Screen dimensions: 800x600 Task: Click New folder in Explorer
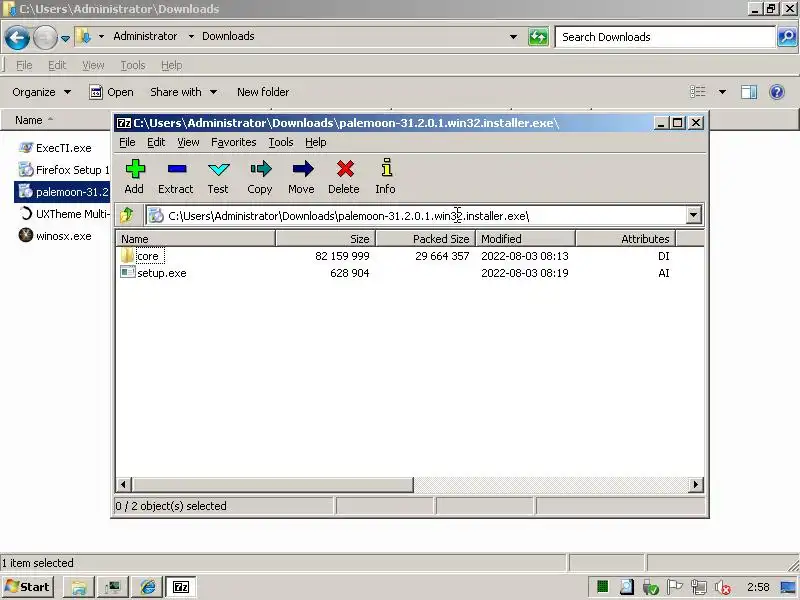pos(263,92)
